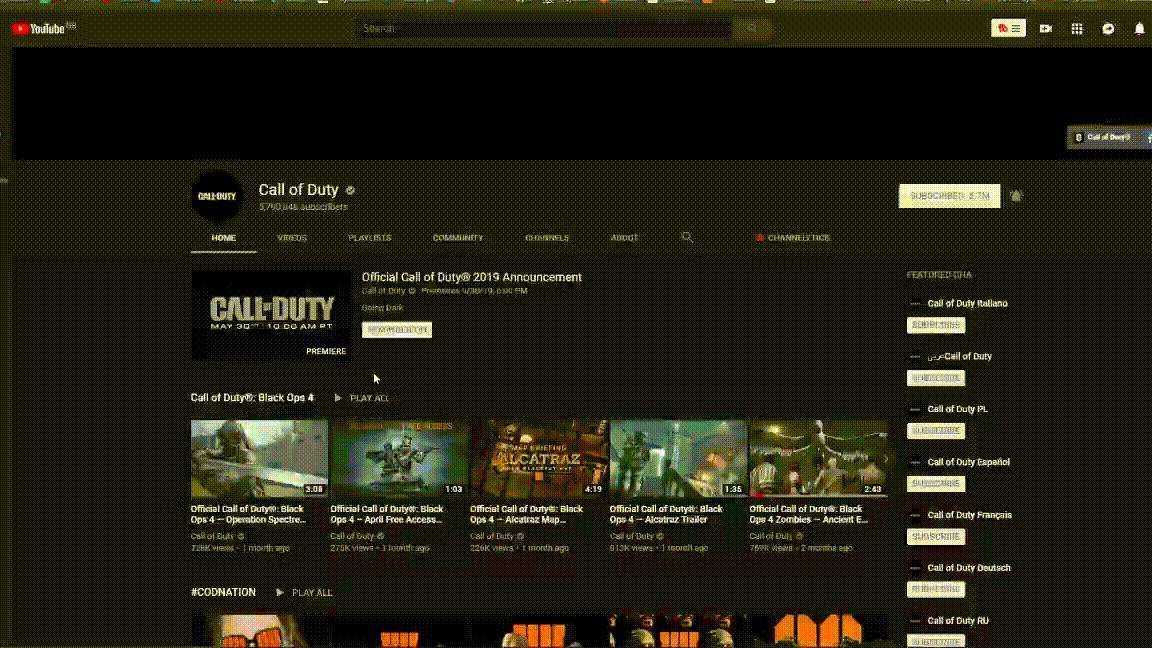Open the notifications bell in header
The image size is (1152, 648).
point(1139,29)
